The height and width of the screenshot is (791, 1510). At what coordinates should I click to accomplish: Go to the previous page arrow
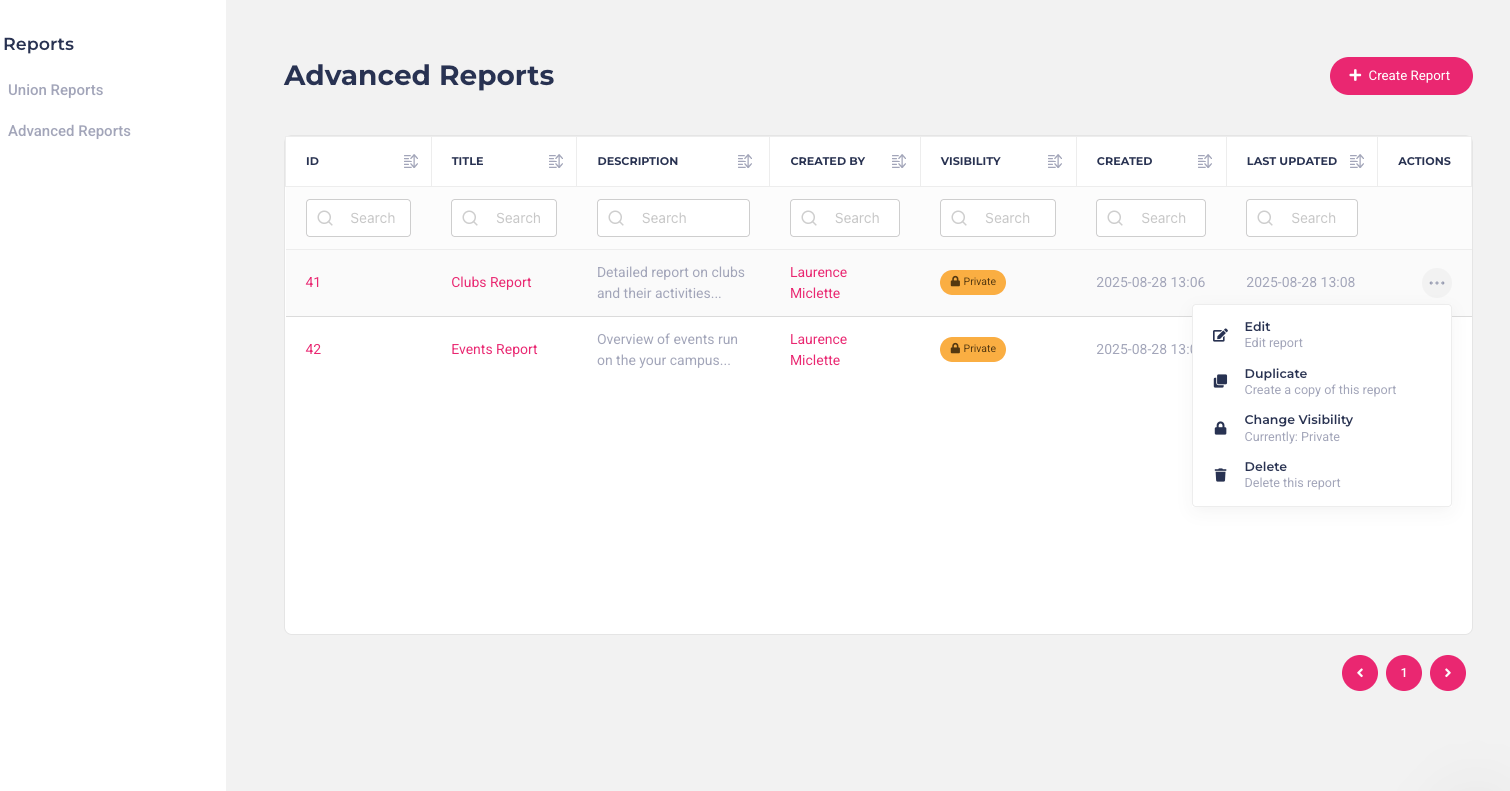(x=1360, y=673)
